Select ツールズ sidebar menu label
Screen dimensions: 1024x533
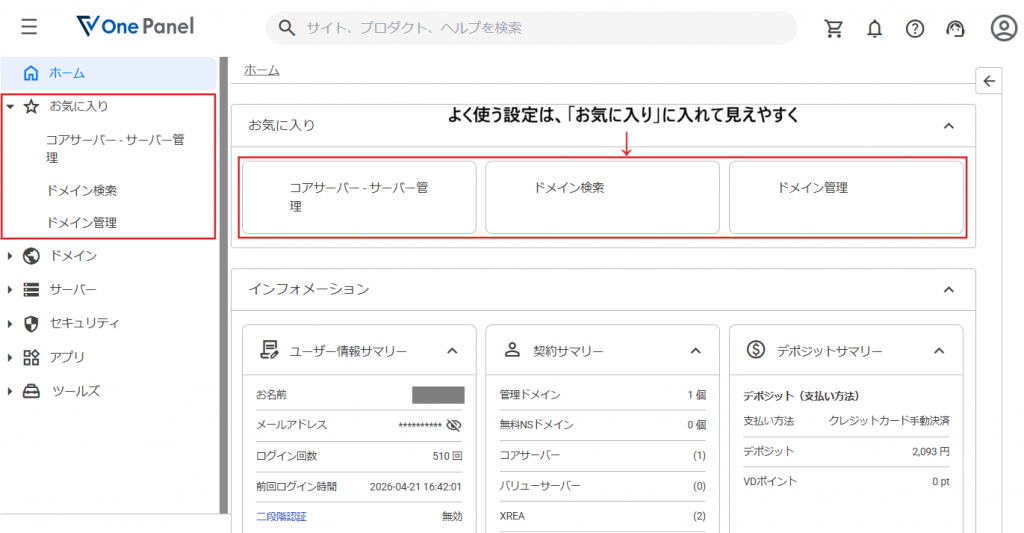[76, 391]
